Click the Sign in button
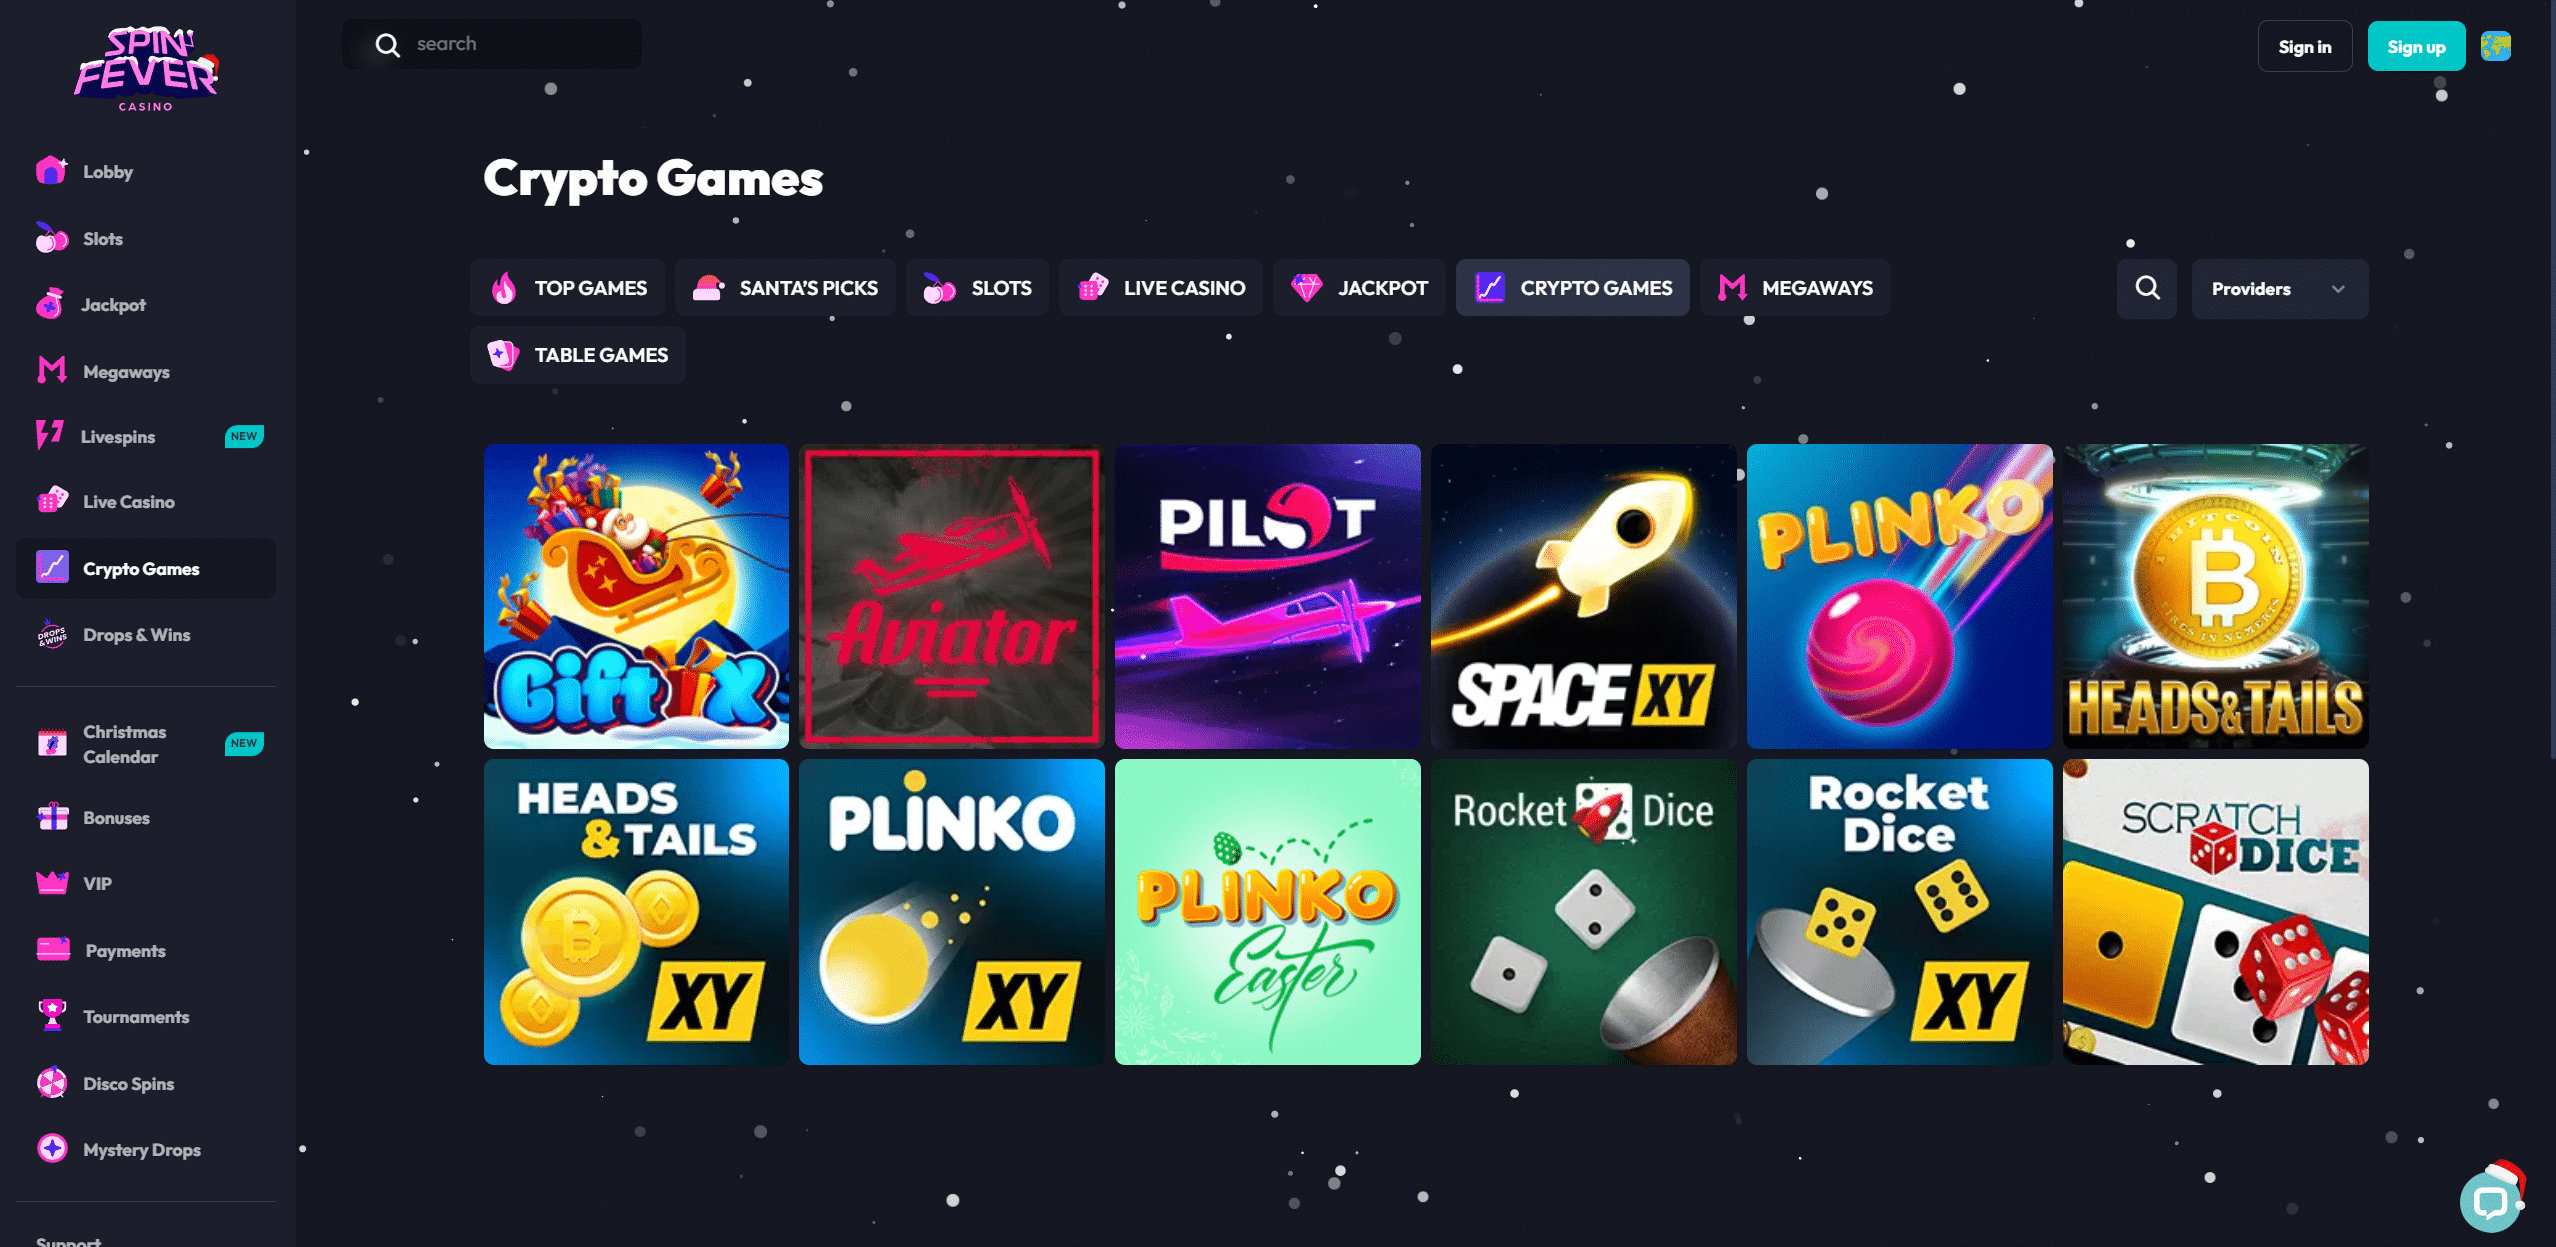The width and height of the screenshot is (2556, 1247). point(2305,46)
